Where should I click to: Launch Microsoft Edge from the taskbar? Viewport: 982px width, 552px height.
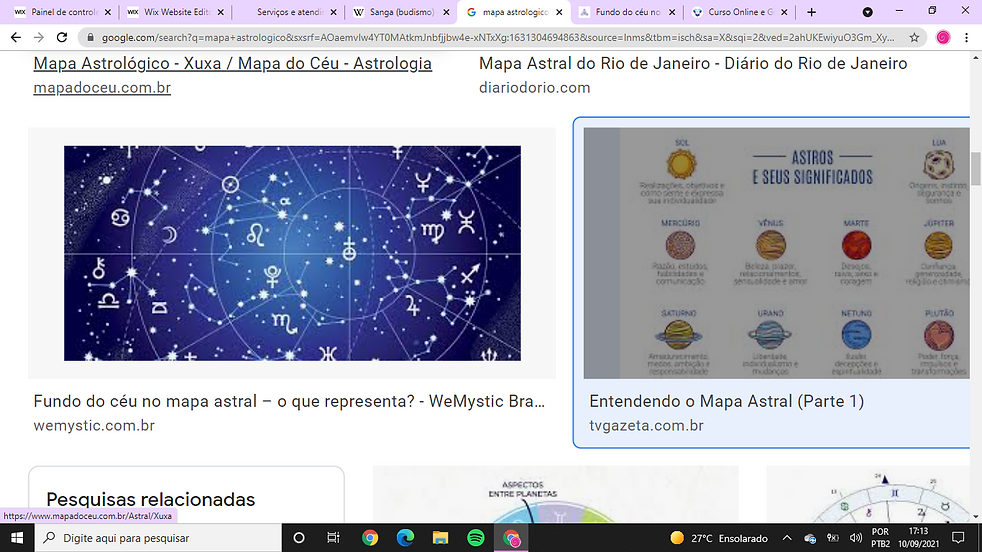click(405, 538)
